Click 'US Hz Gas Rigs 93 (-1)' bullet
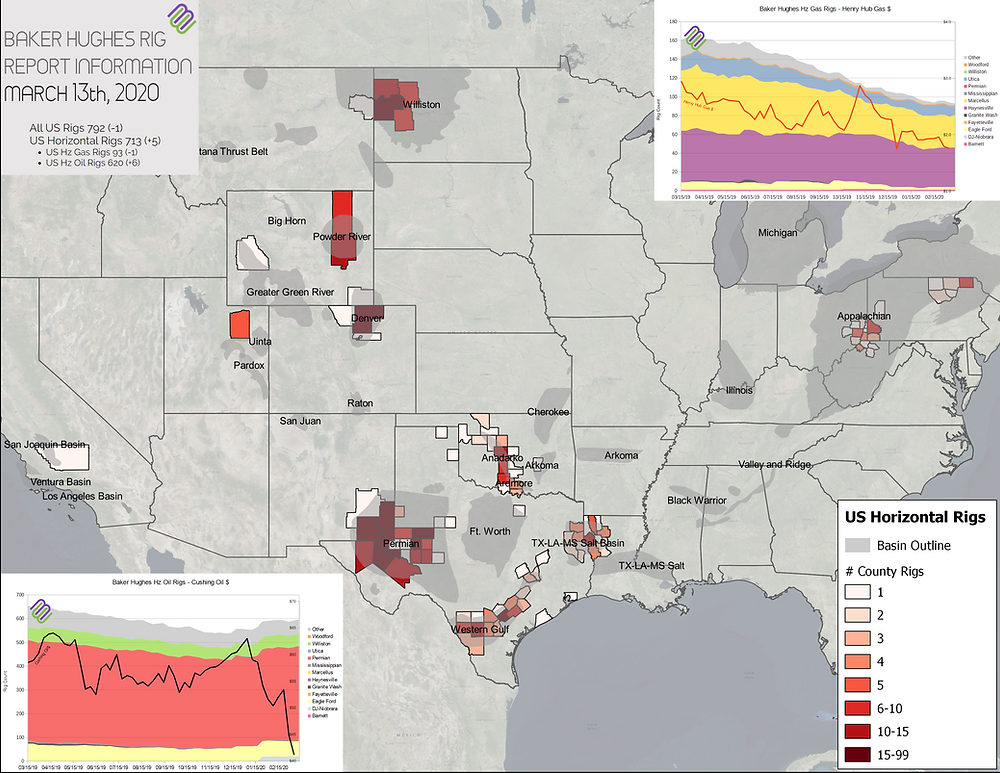This screenshot has height=773, width=1000. coord(92,152)
